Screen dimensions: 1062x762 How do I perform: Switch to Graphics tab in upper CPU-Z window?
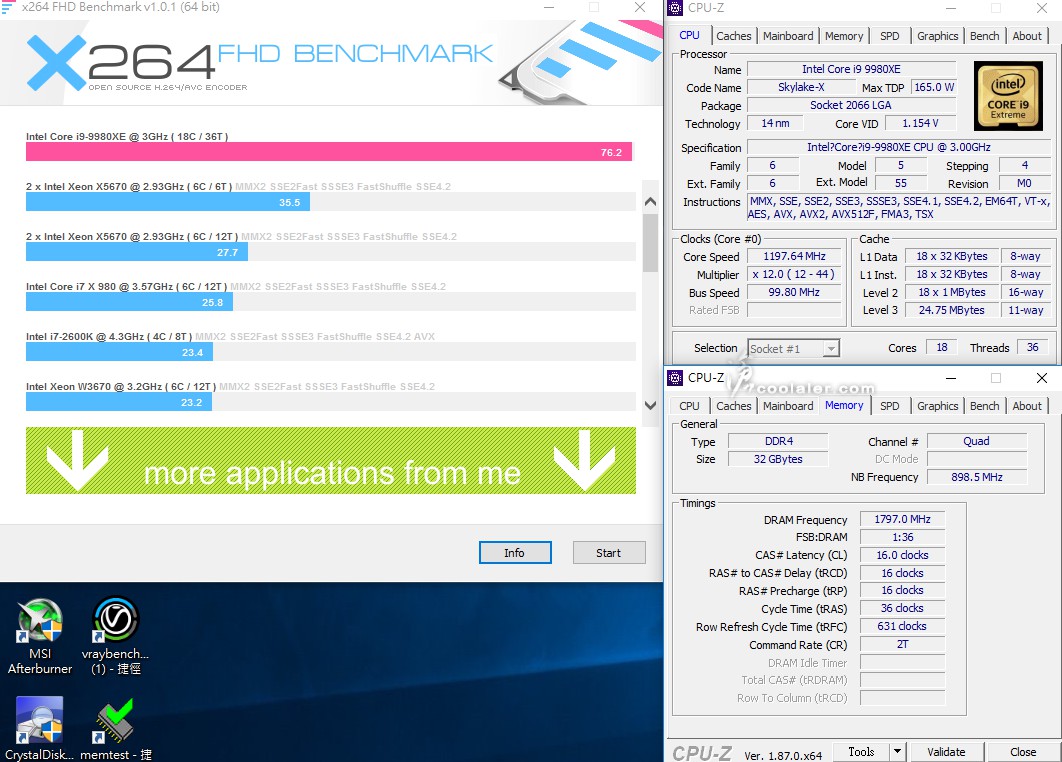point(937,36)
